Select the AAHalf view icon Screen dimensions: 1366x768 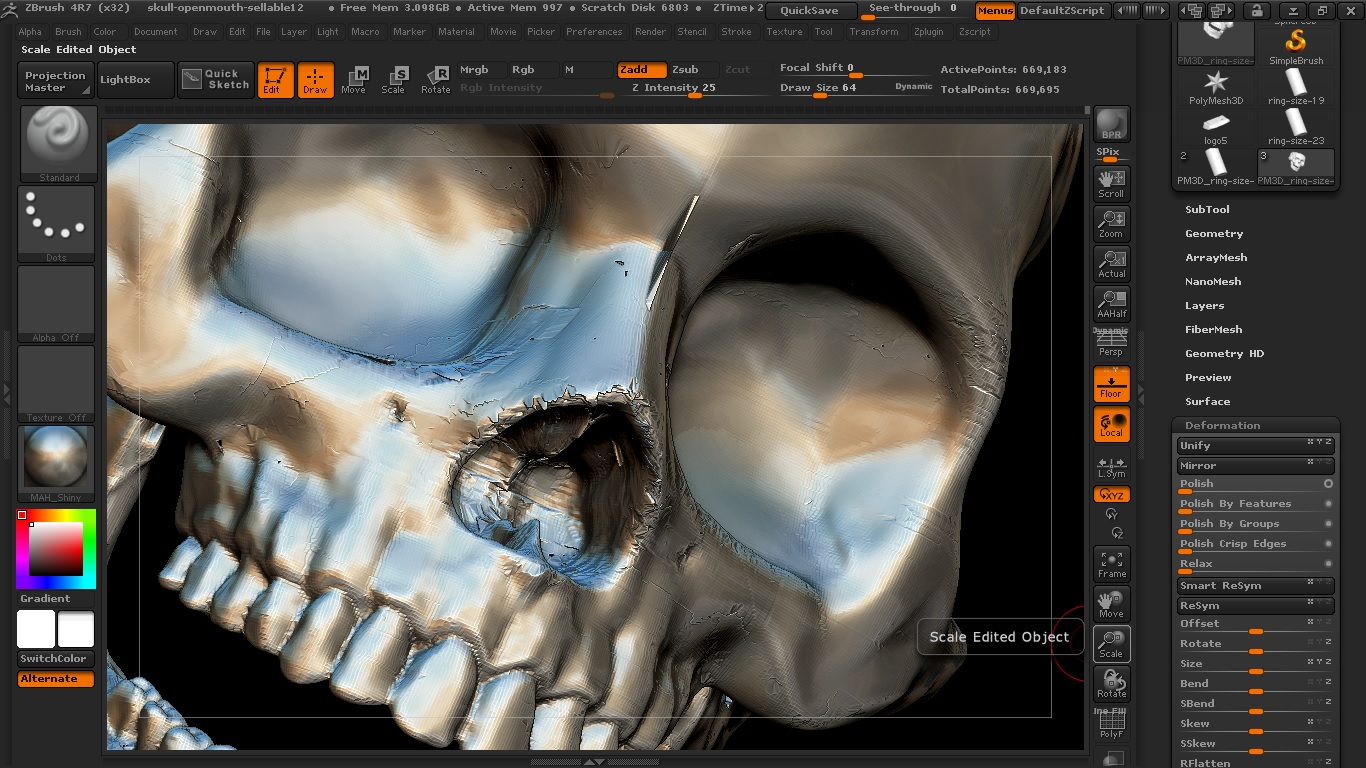1111,303
